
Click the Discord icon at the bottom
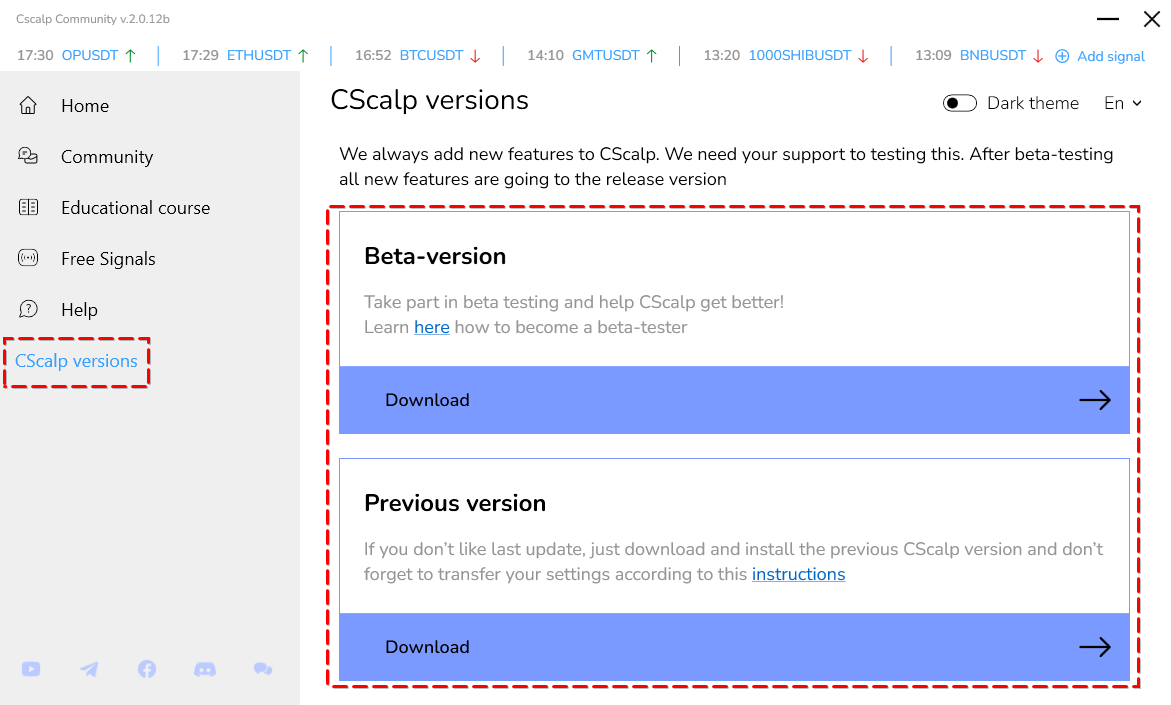pos(205,669)
